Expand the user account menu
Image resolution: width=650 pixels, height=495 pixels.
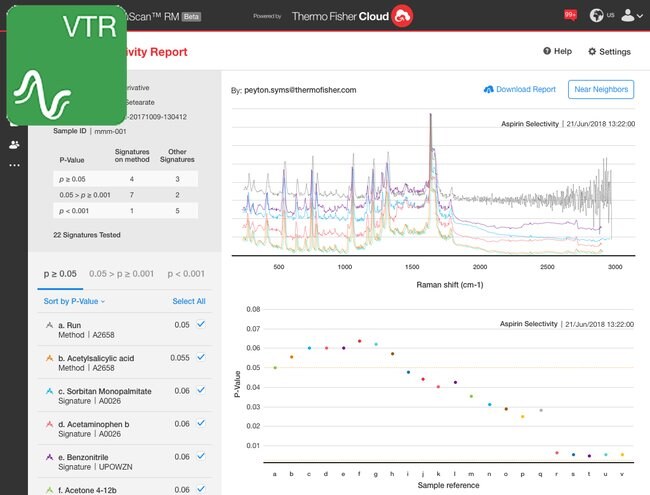tap(631, 16)
